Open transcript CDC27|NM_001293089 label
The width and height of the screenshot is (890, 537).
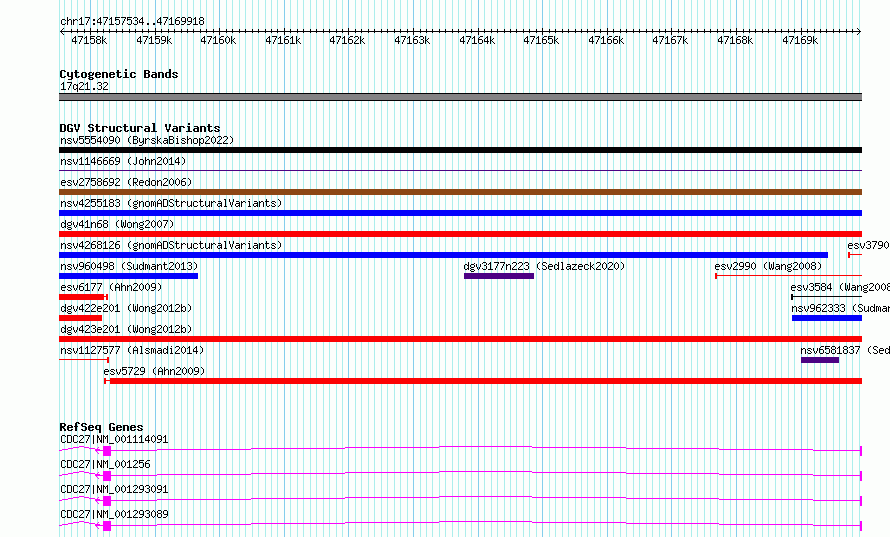point(114,514)
